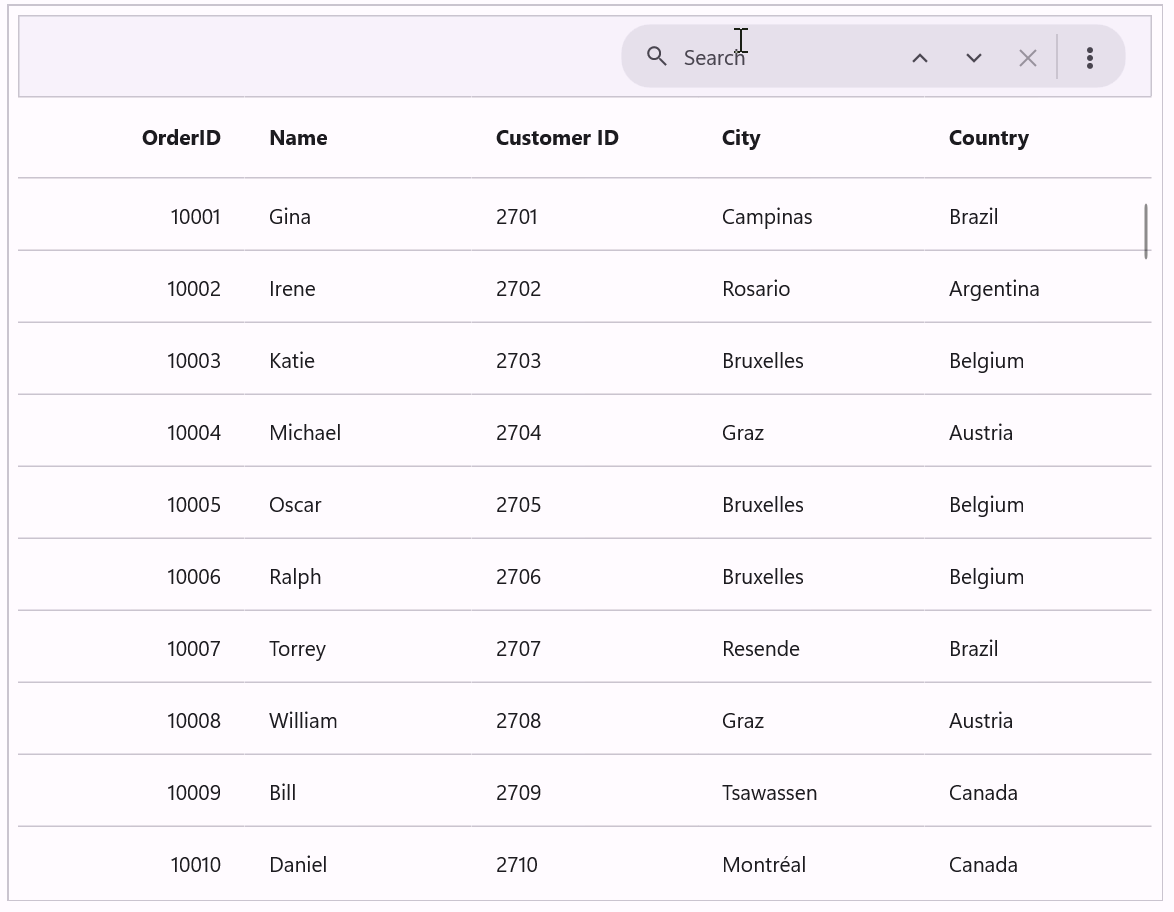Select order ID cell 10004

click(194, 433)
